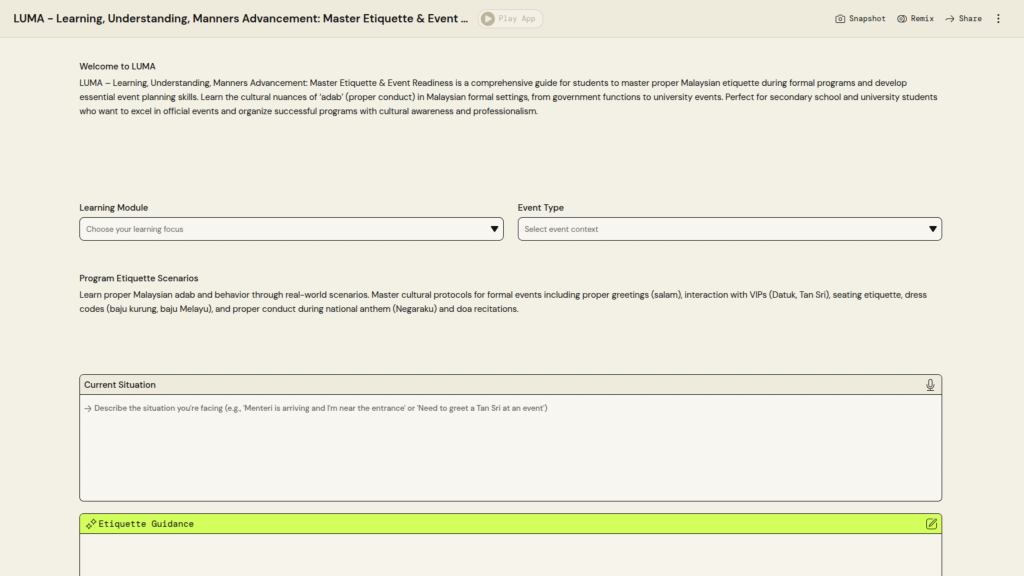
Task: Click the microphone icon in Current Situation
Action: pos(930,385)
